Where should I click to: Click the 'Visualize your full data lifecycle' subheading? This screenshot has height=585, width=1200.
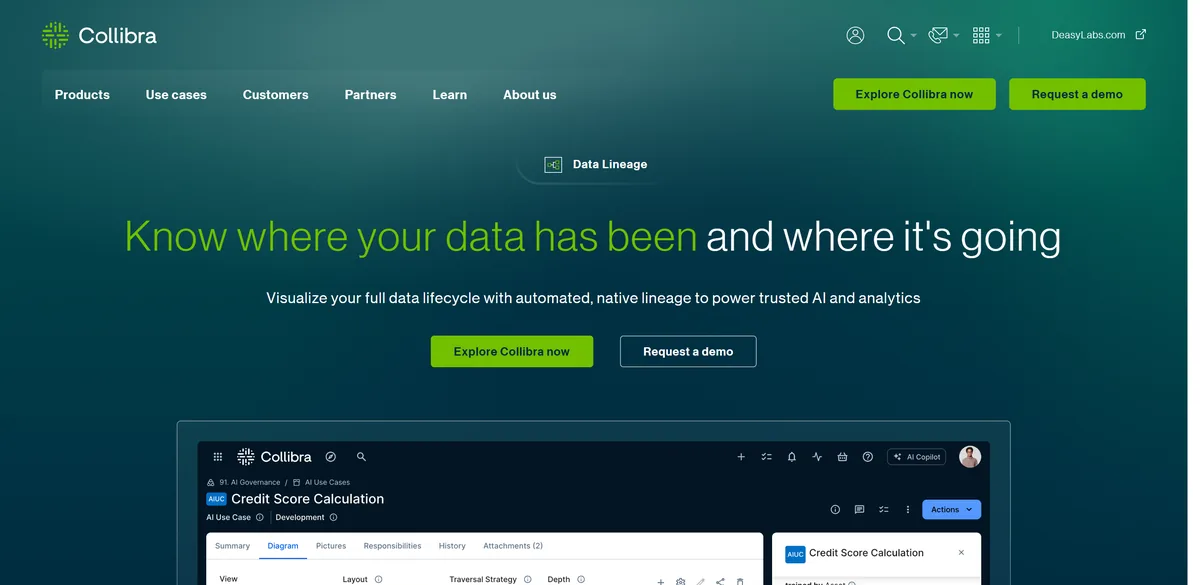point(593,298)
